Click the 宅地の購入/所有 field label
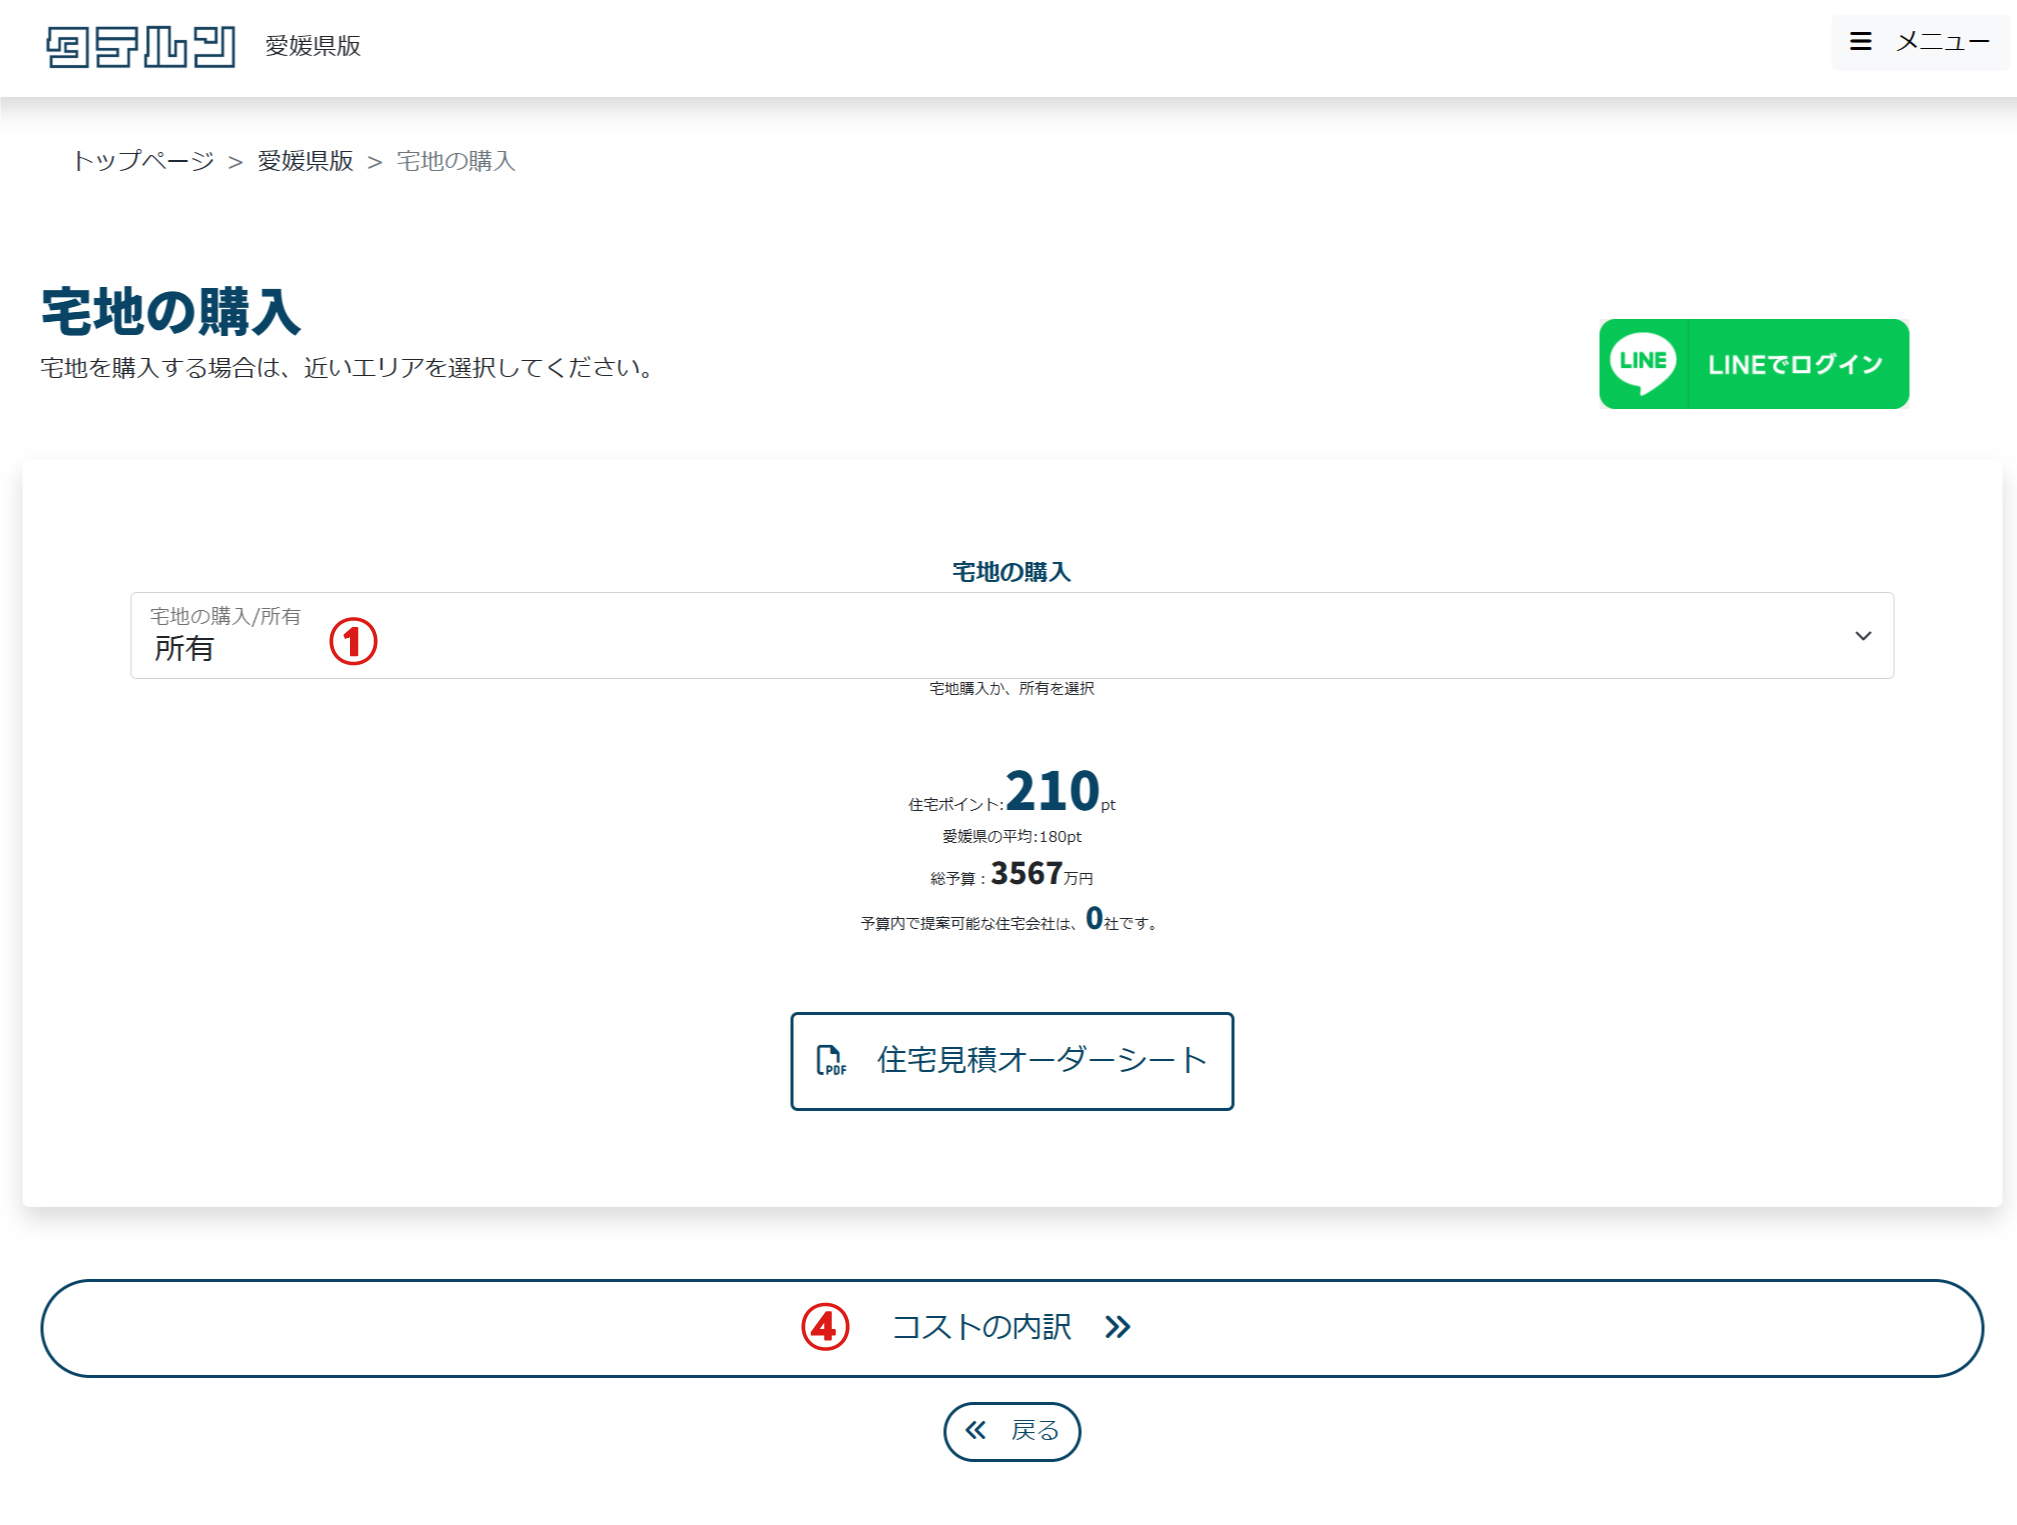This screenshot has width=2017, height=1525. 225,616
